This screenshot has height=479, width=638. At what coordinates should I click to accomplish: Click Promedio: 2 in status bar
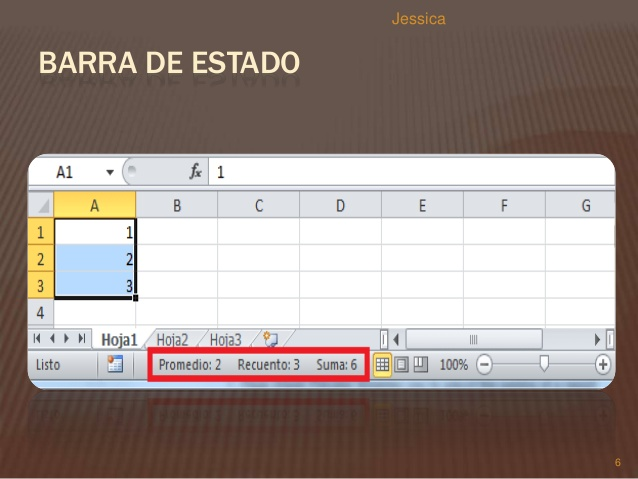pos(190,365)
